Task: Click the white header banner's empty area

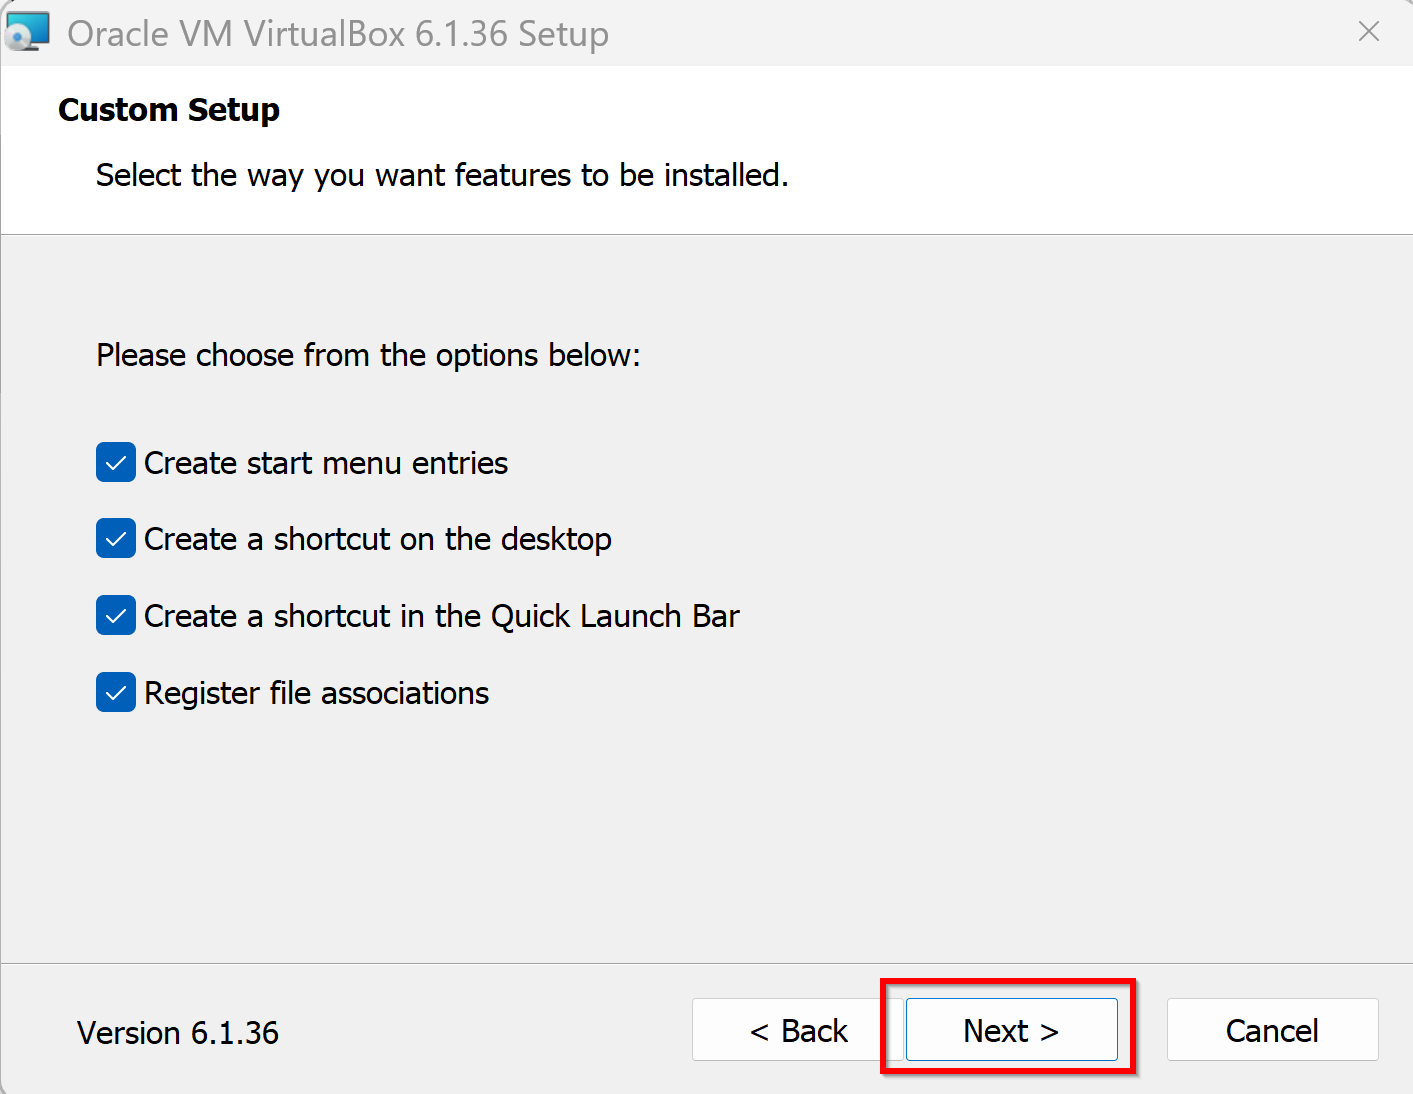Action: click(x=1100, y=150)
